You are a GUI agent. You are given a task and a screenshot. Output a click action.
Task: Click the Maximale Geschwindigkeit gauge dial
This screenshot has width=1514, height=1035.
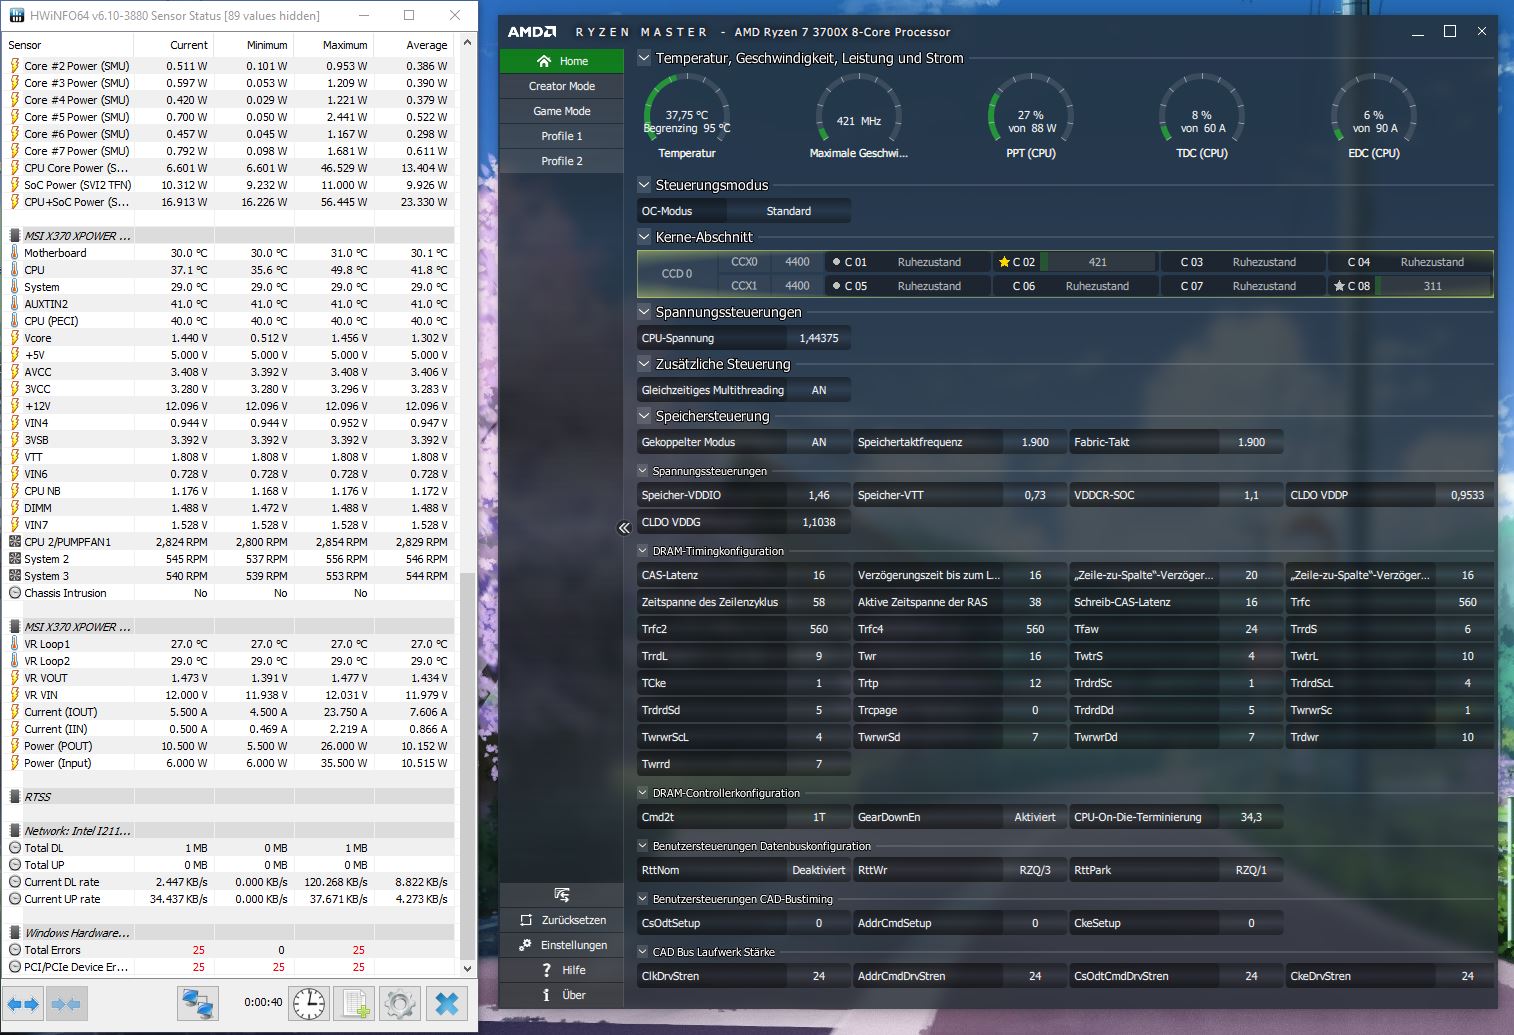click(x=859, y=116)
